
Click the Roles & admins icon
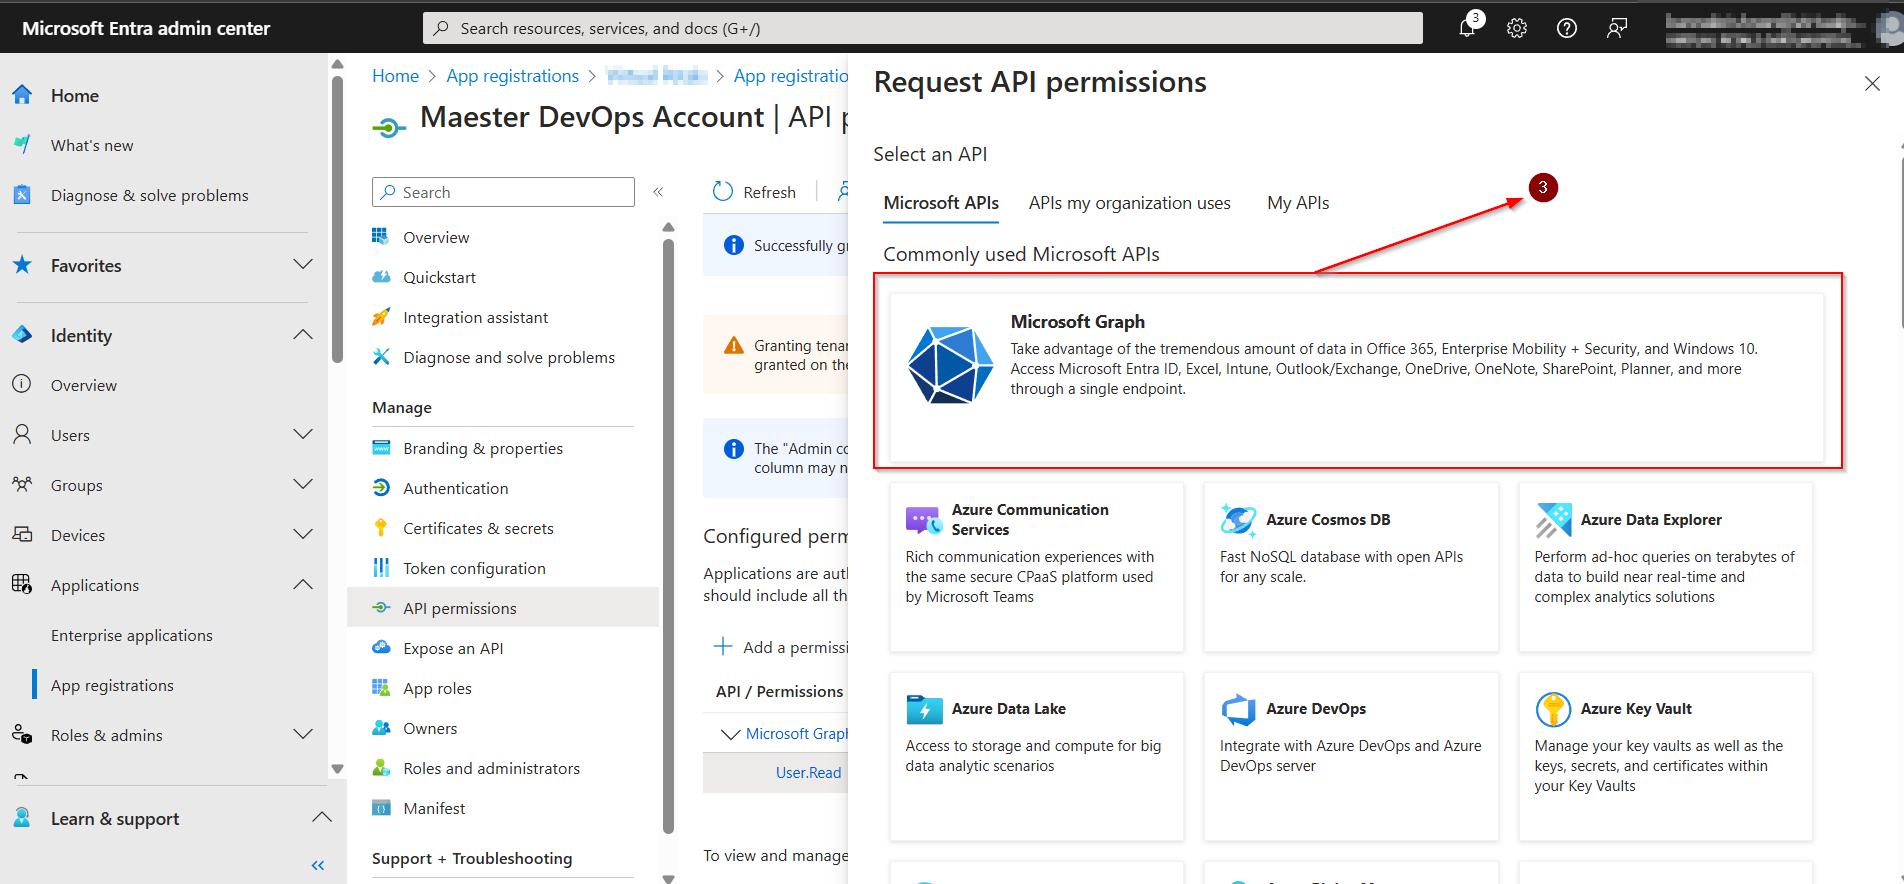click(22, 734)
